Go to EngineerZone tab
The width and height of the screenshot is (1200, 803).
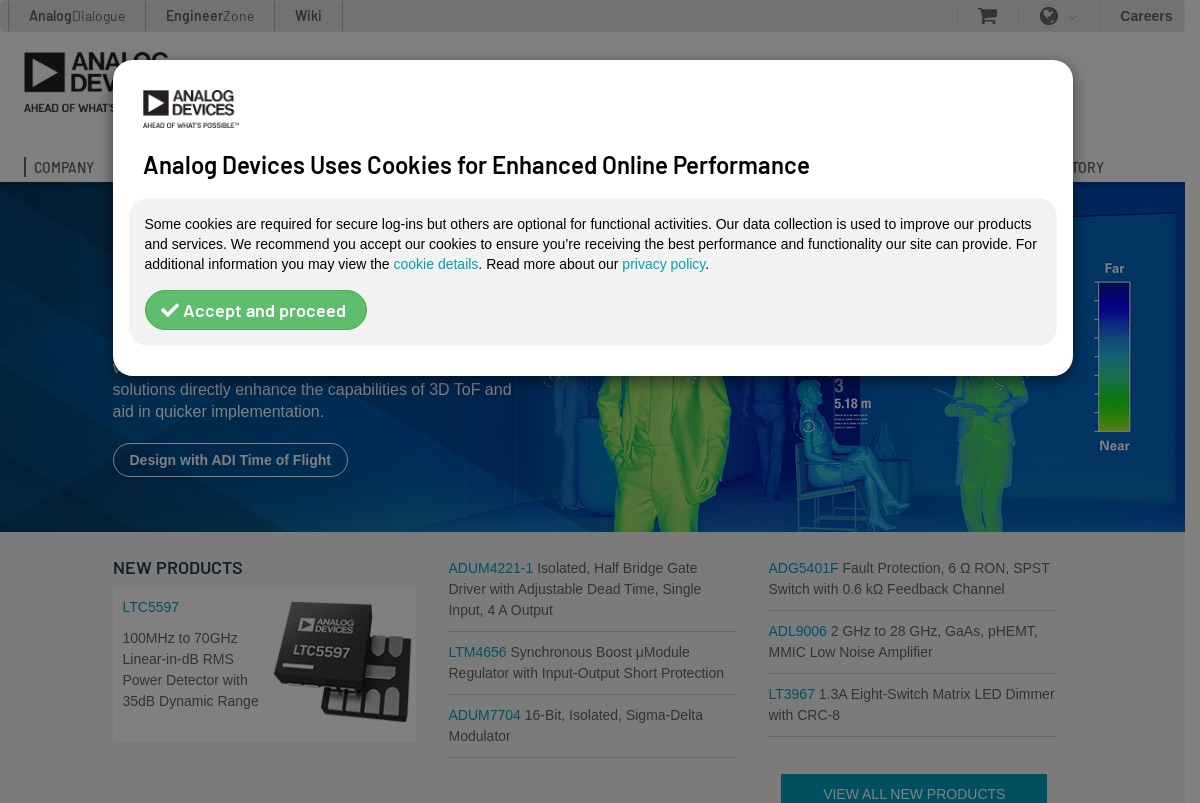pos(210,16)
